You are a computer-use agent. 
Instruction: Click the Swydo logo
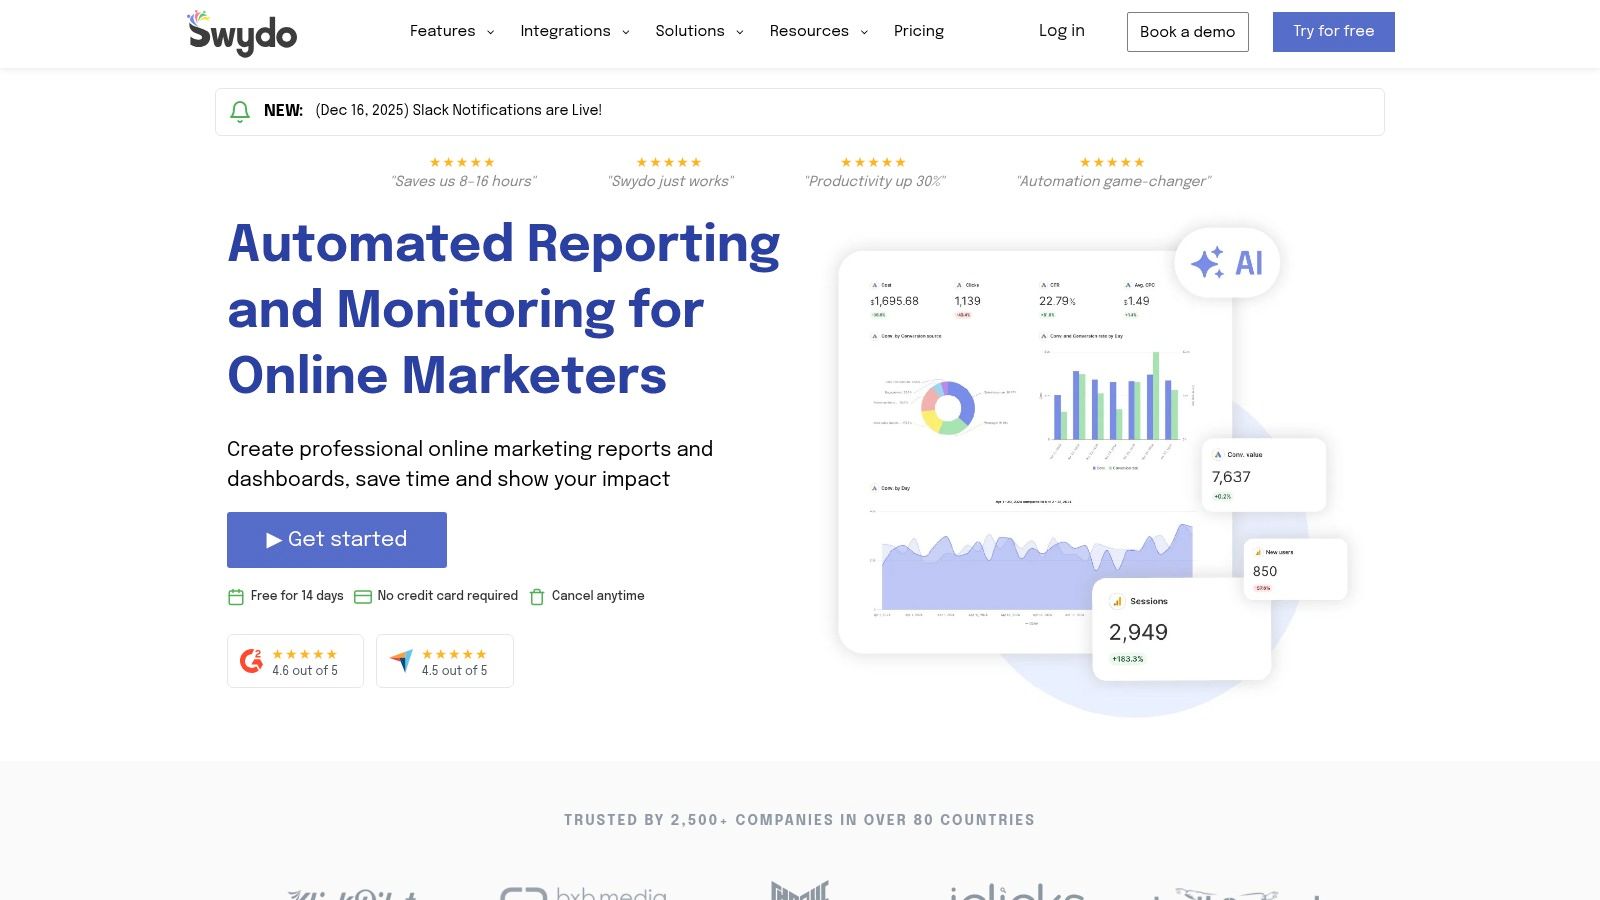pyautogui.click(x=242, y=33)
